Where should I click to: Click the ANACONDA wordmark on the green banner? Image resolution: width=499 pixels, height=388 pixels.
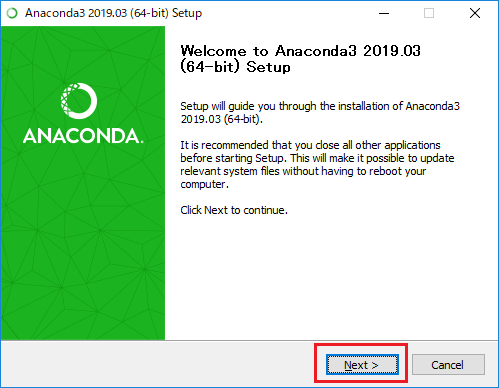pyautogui.click(x=83, y=136)
